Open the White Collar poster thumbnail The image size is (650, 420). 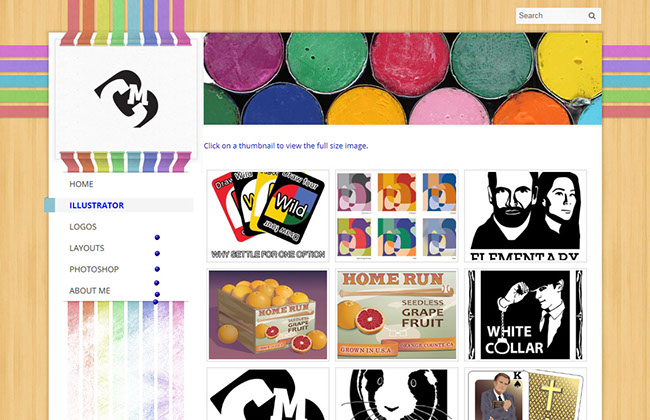525,315
